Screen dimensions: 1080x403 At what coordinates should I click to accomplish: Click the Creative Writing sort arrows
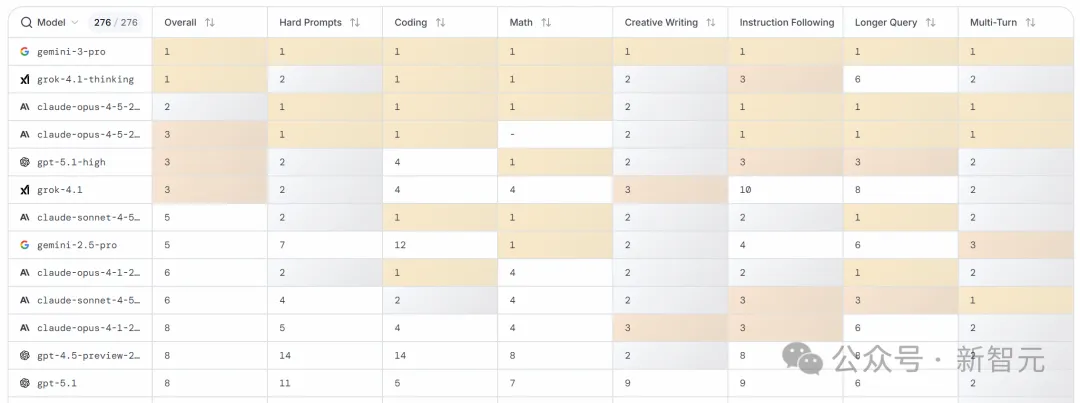tap(711, 22)
